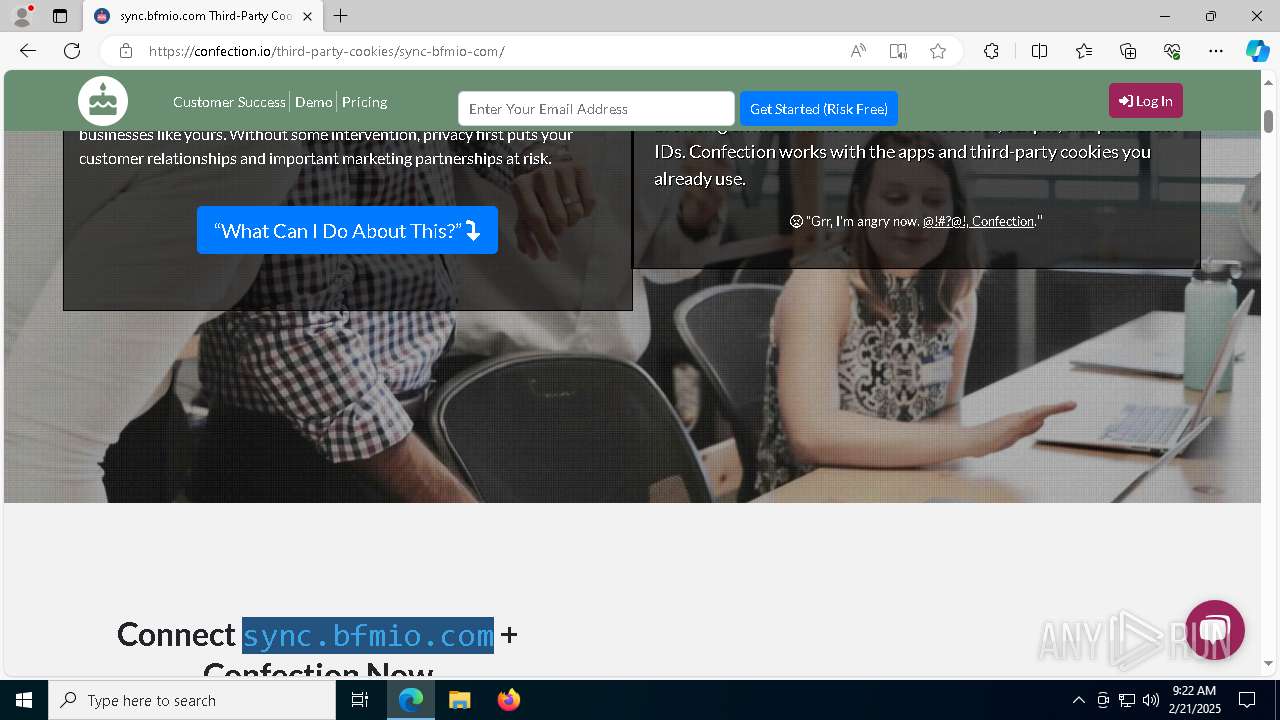Click the page scroll up arrow
Screen dimensions: 1280x720
coord(1268,82)
